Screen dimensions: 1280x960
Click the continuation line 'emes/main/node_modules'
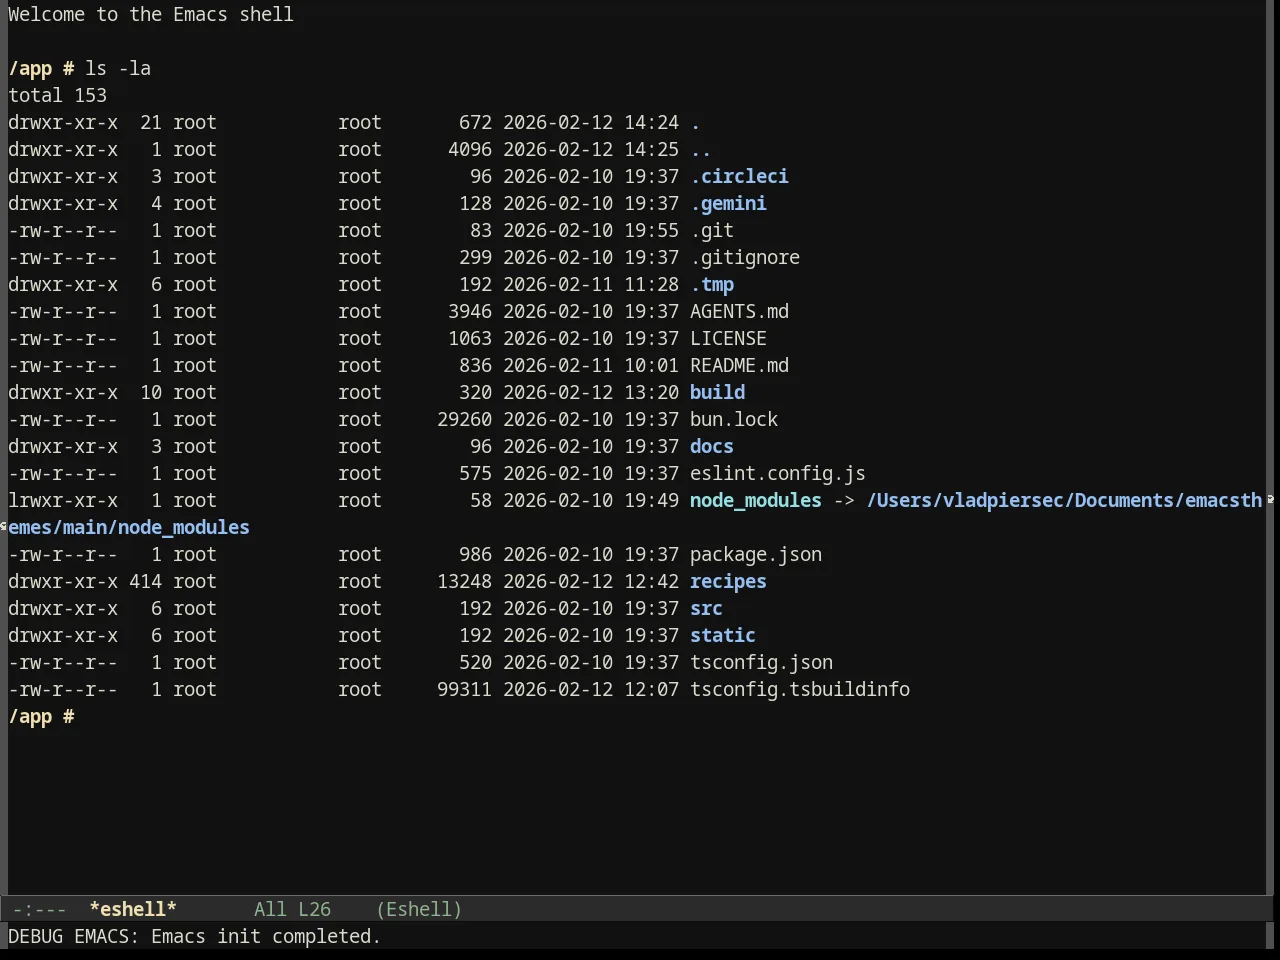(x=129, y=527)
